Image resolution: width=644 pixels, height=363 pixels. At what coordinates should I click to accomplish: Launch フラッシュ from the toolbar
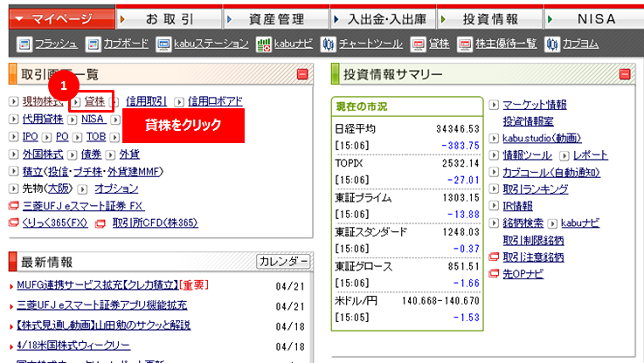click(56, 44)
